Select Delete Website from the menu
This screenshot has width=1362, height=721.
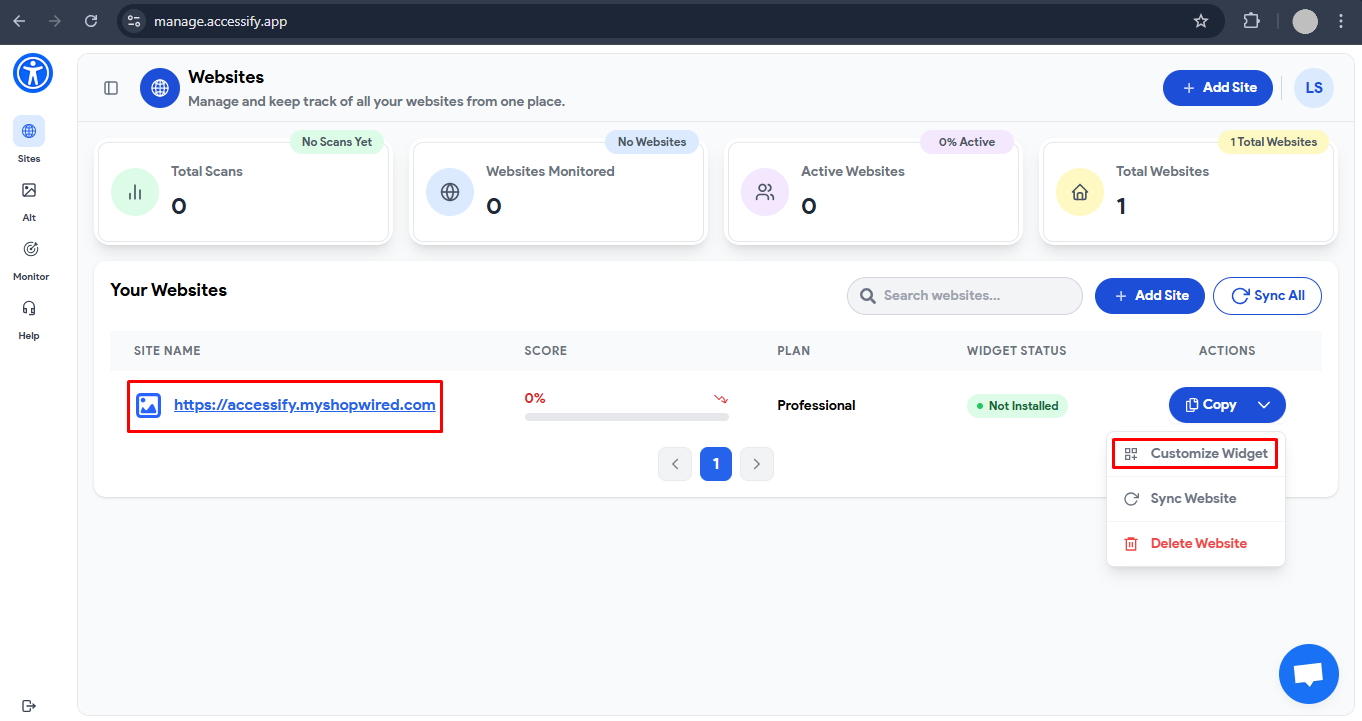click(x=1198, y=543)
